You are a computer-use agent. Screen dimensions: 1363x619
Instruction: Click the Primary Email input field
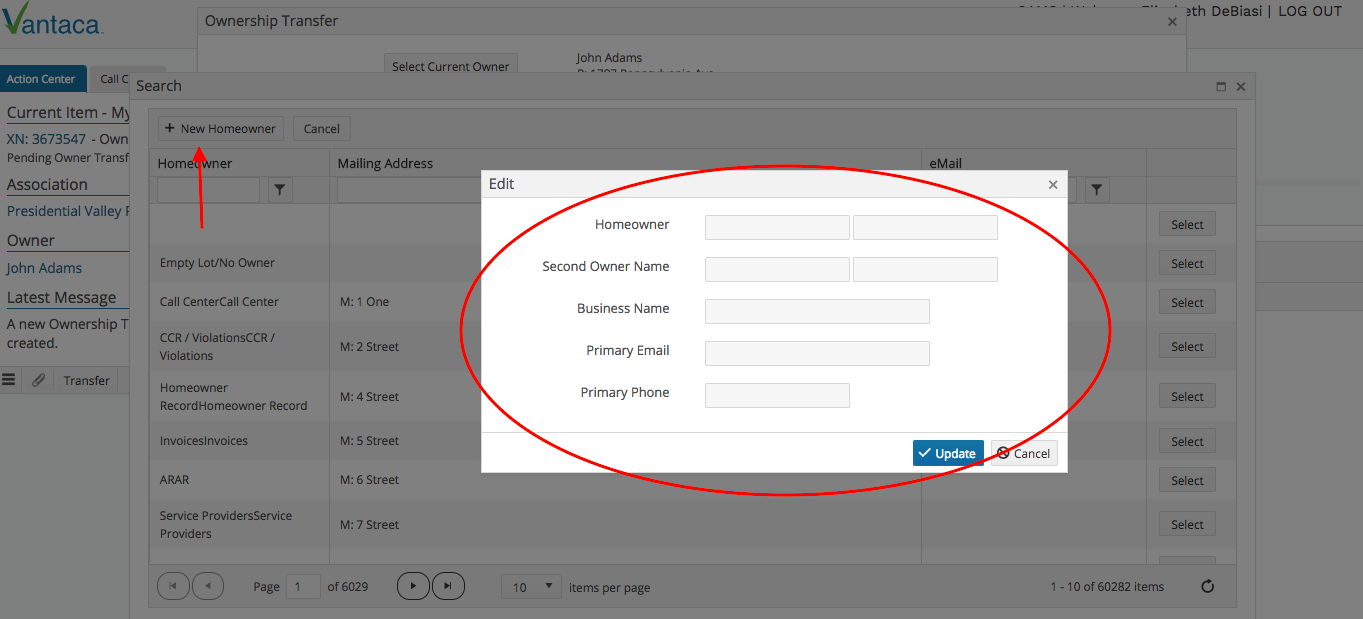click(816, 353)
